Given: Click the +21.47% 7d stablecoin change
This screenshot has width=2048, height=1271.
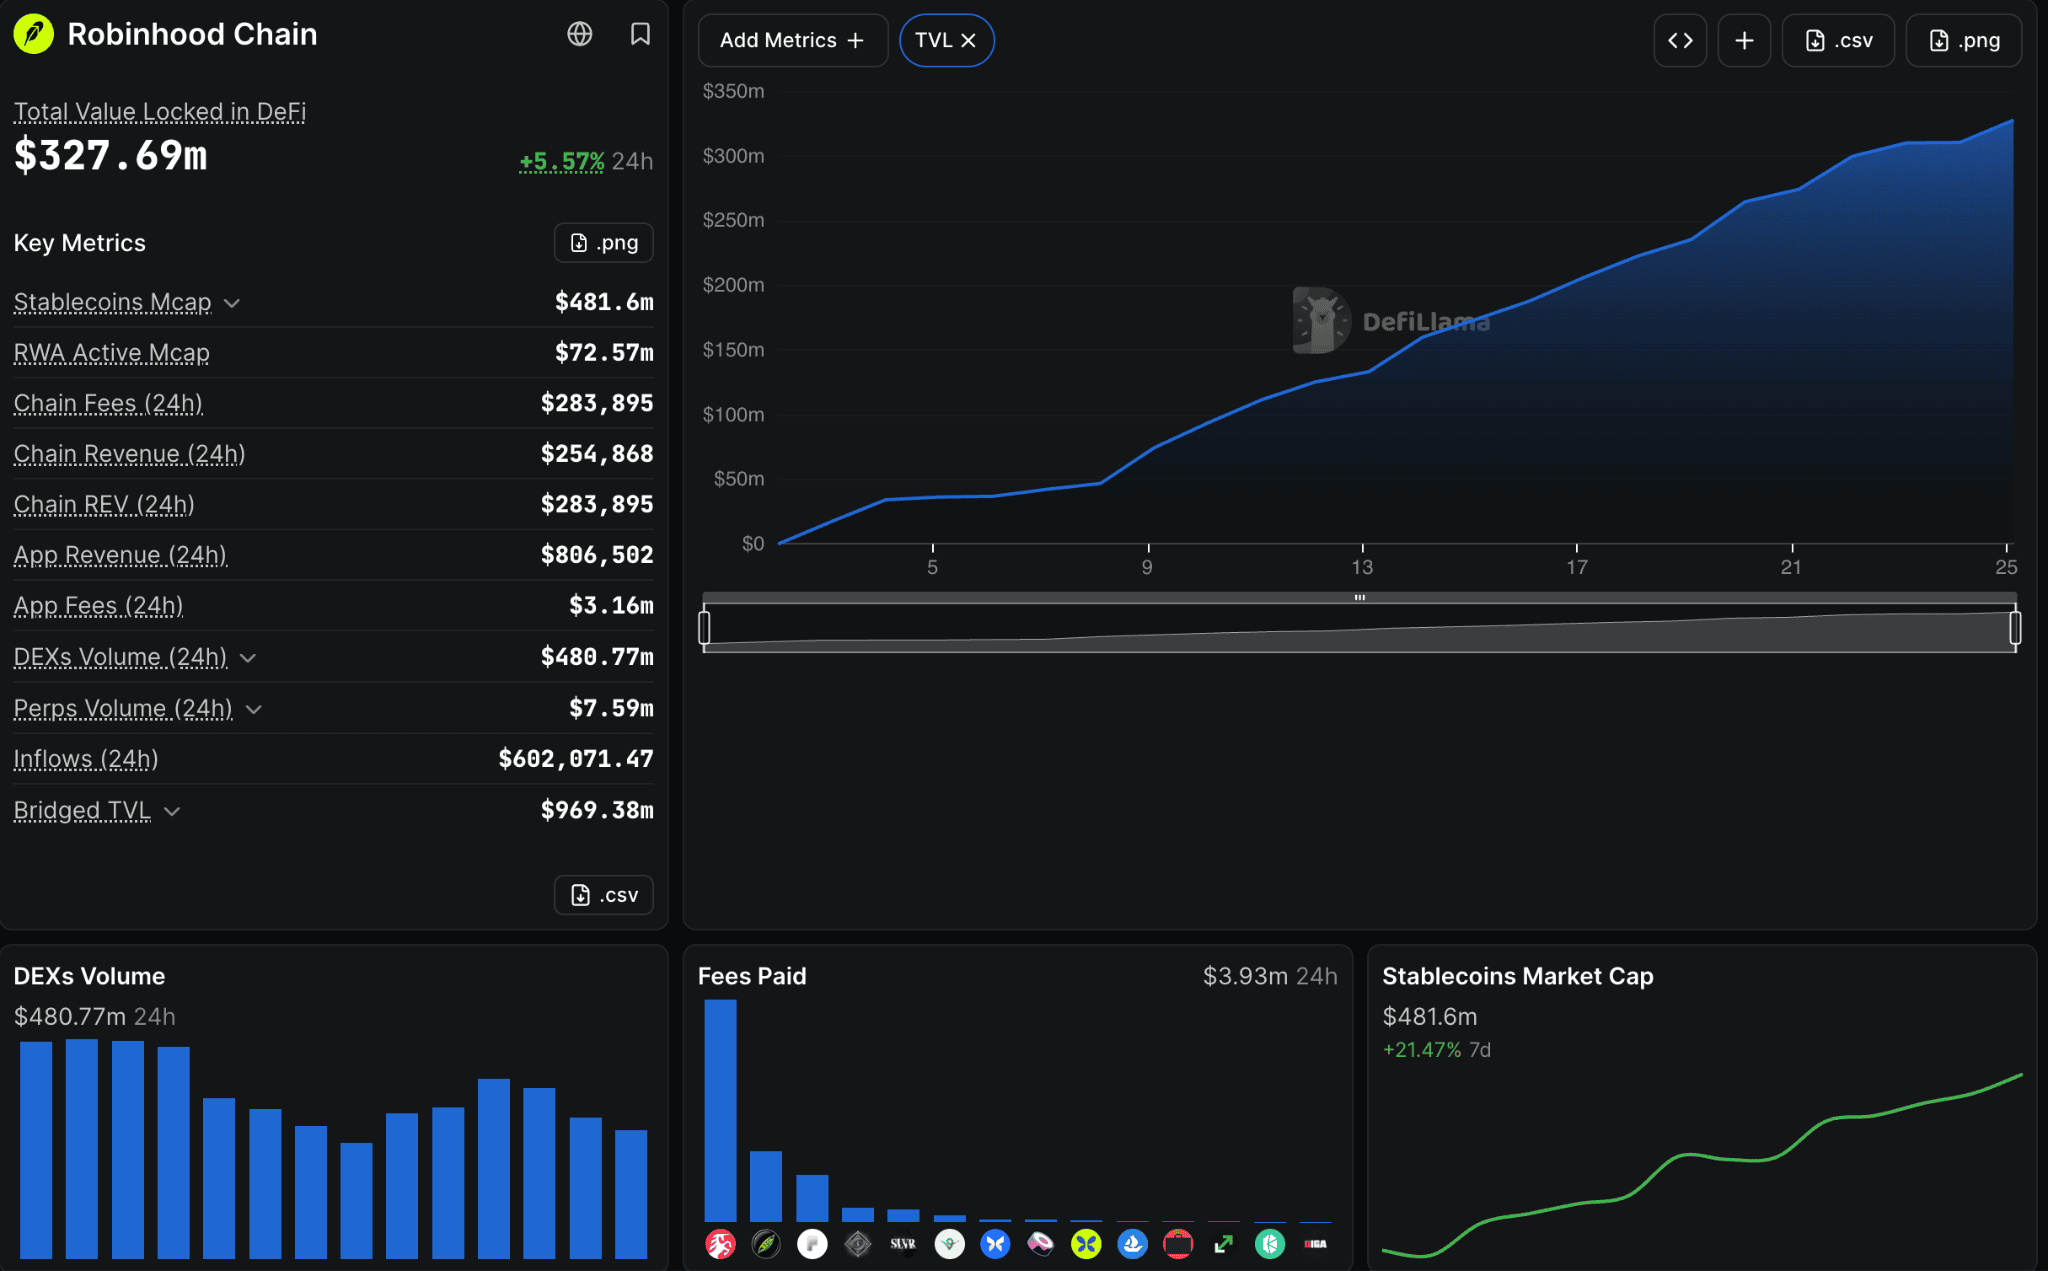Looking at the screenshot, I should coord(1436,1050).
